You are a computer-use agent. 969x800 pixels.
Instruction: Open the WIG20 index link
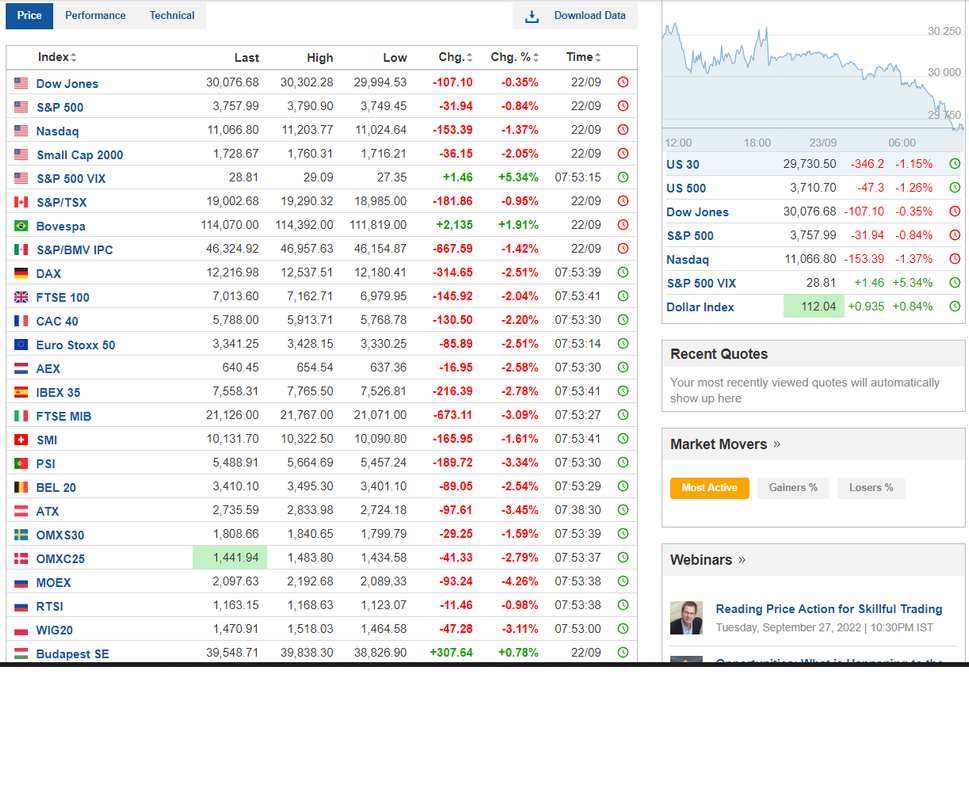pos(54,630)
